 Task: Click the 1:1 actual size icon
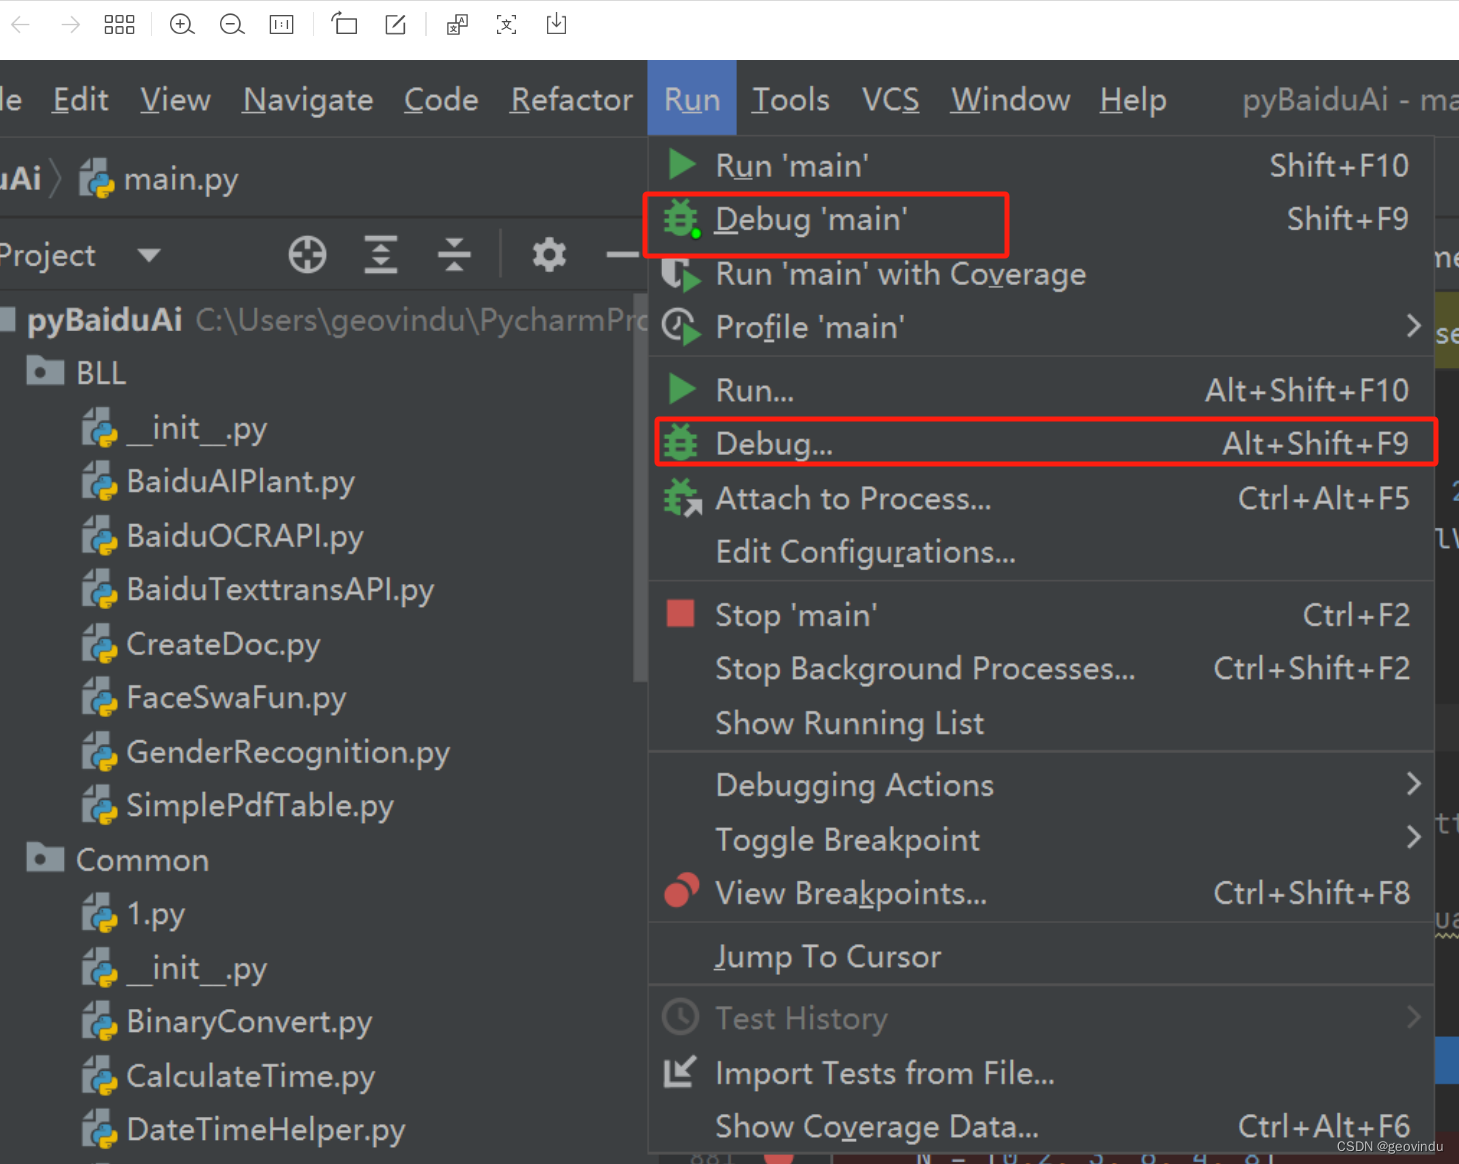click(x=281, y=24)
